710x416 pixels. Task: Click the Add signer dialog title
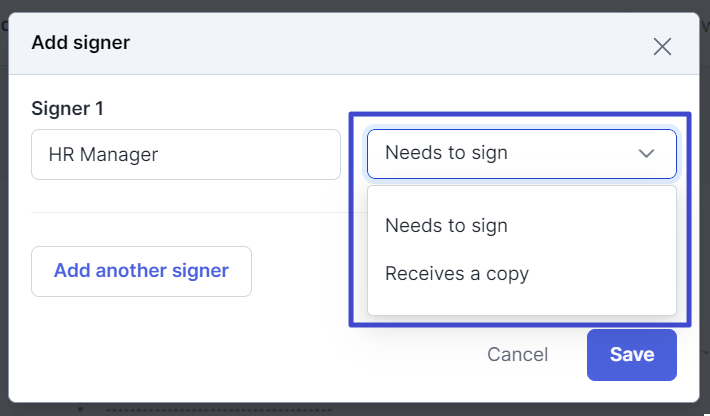81,43
